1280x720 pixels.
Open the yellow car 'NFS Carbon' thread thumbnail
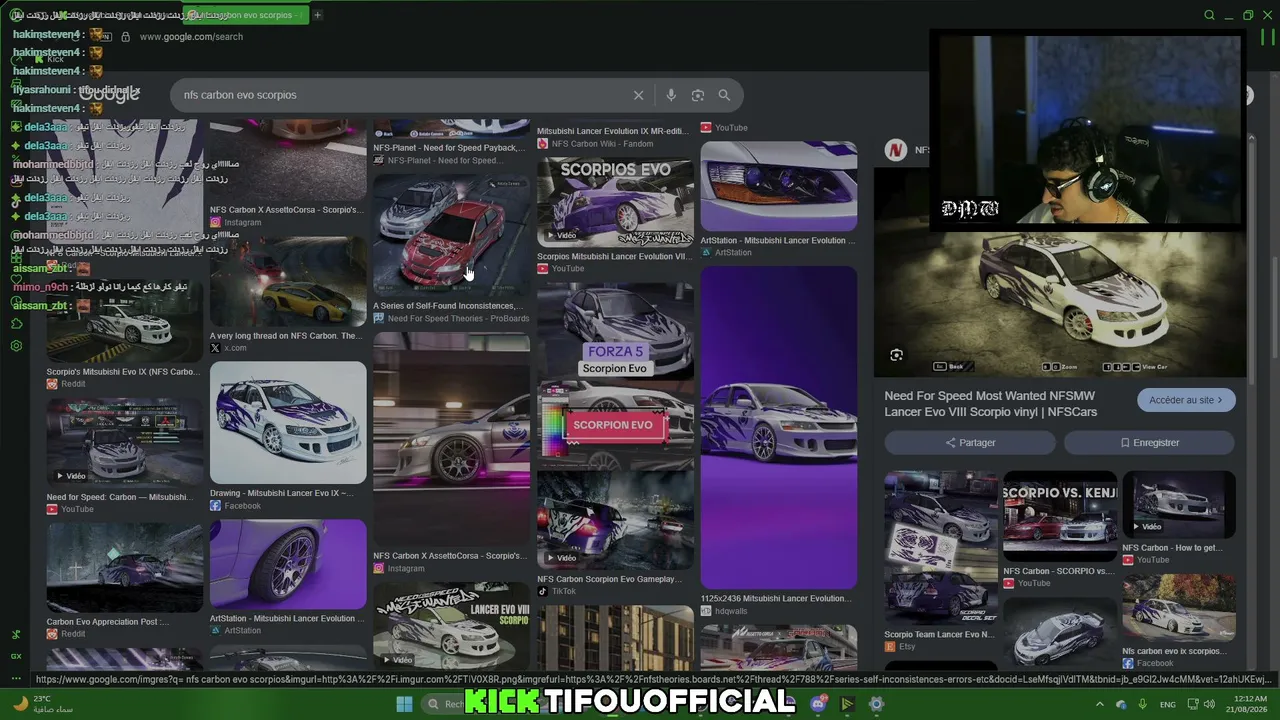point(288,282)
